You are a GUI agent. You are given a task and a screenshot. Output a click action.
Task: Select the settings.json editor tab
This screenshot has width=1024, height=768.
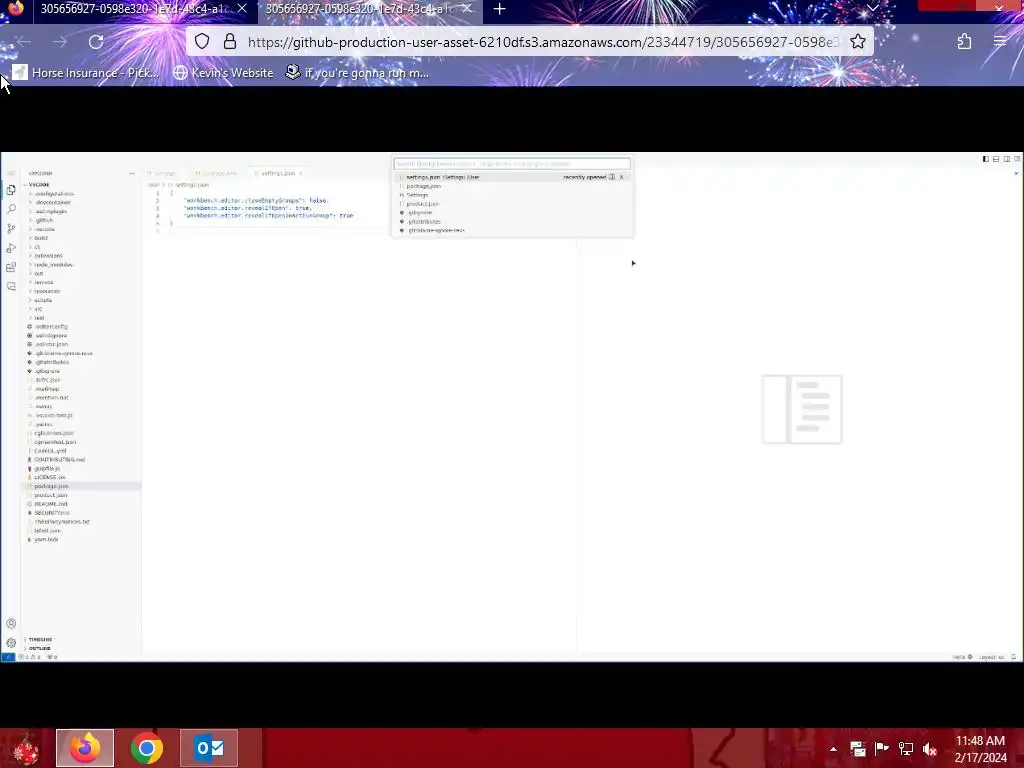(278, 174)
